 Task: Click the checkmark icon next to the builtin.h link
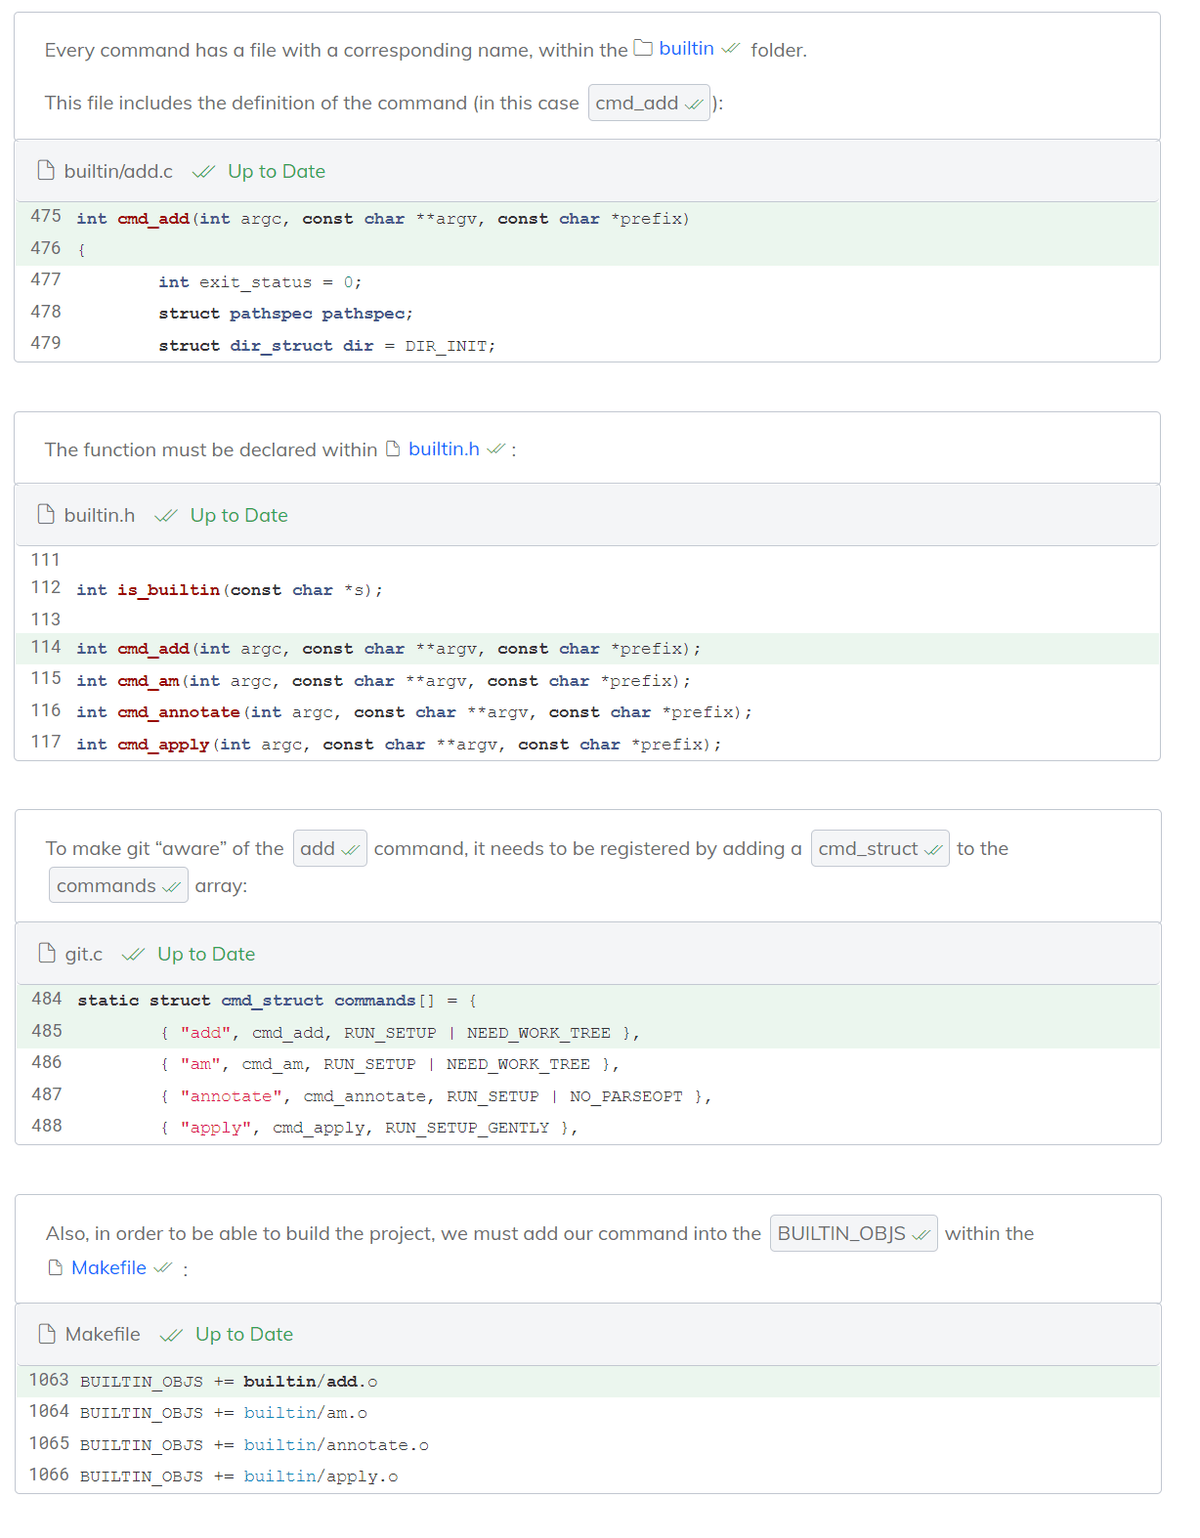(495, 449)
